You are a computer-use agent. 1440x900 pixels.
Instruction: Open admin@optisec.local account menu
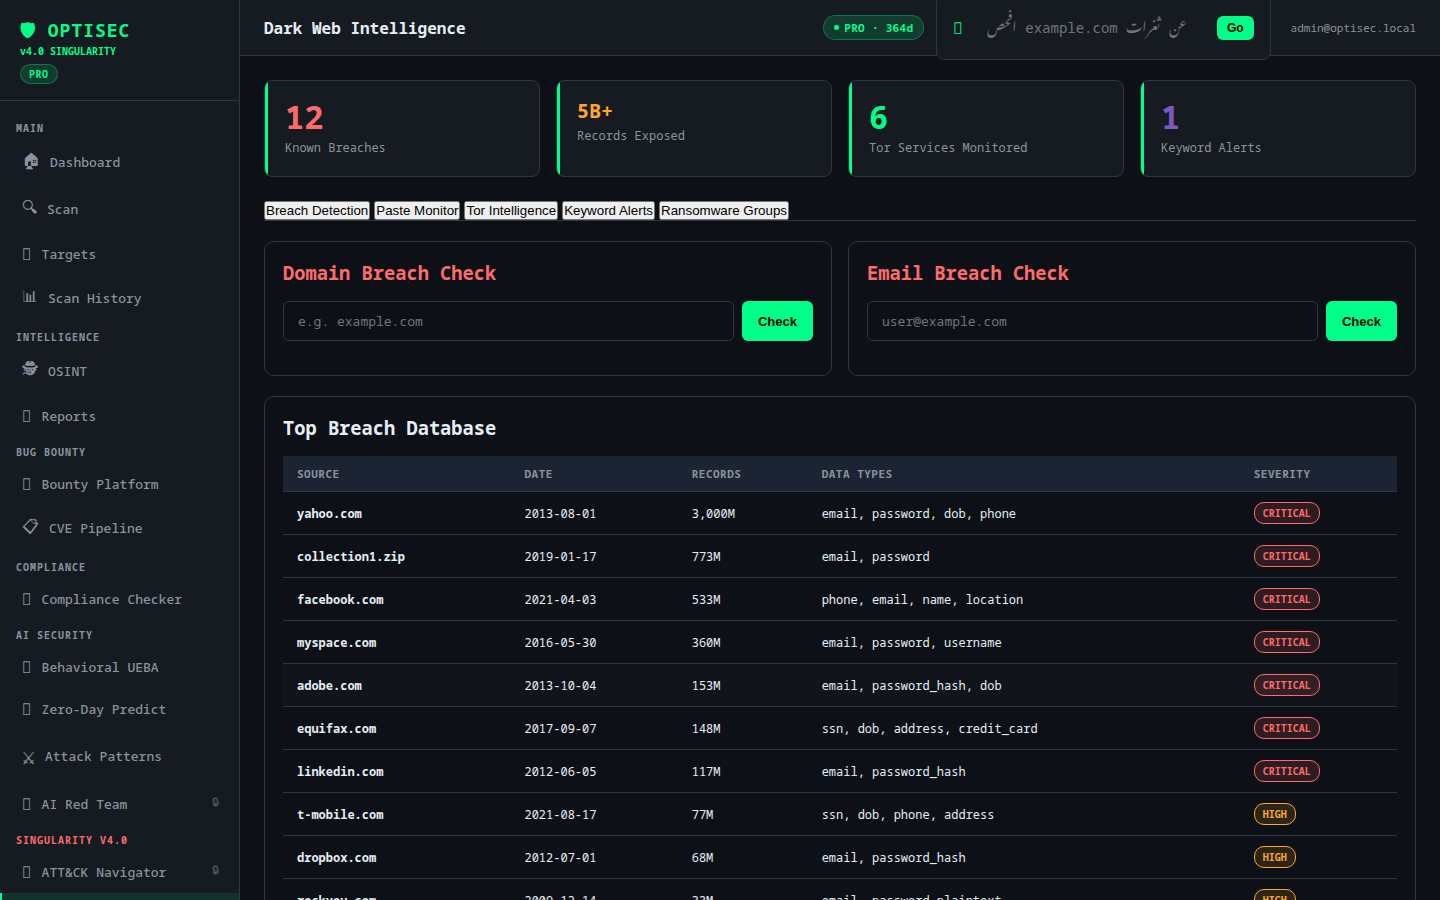pyautogui.click(x=1353, y=28)
